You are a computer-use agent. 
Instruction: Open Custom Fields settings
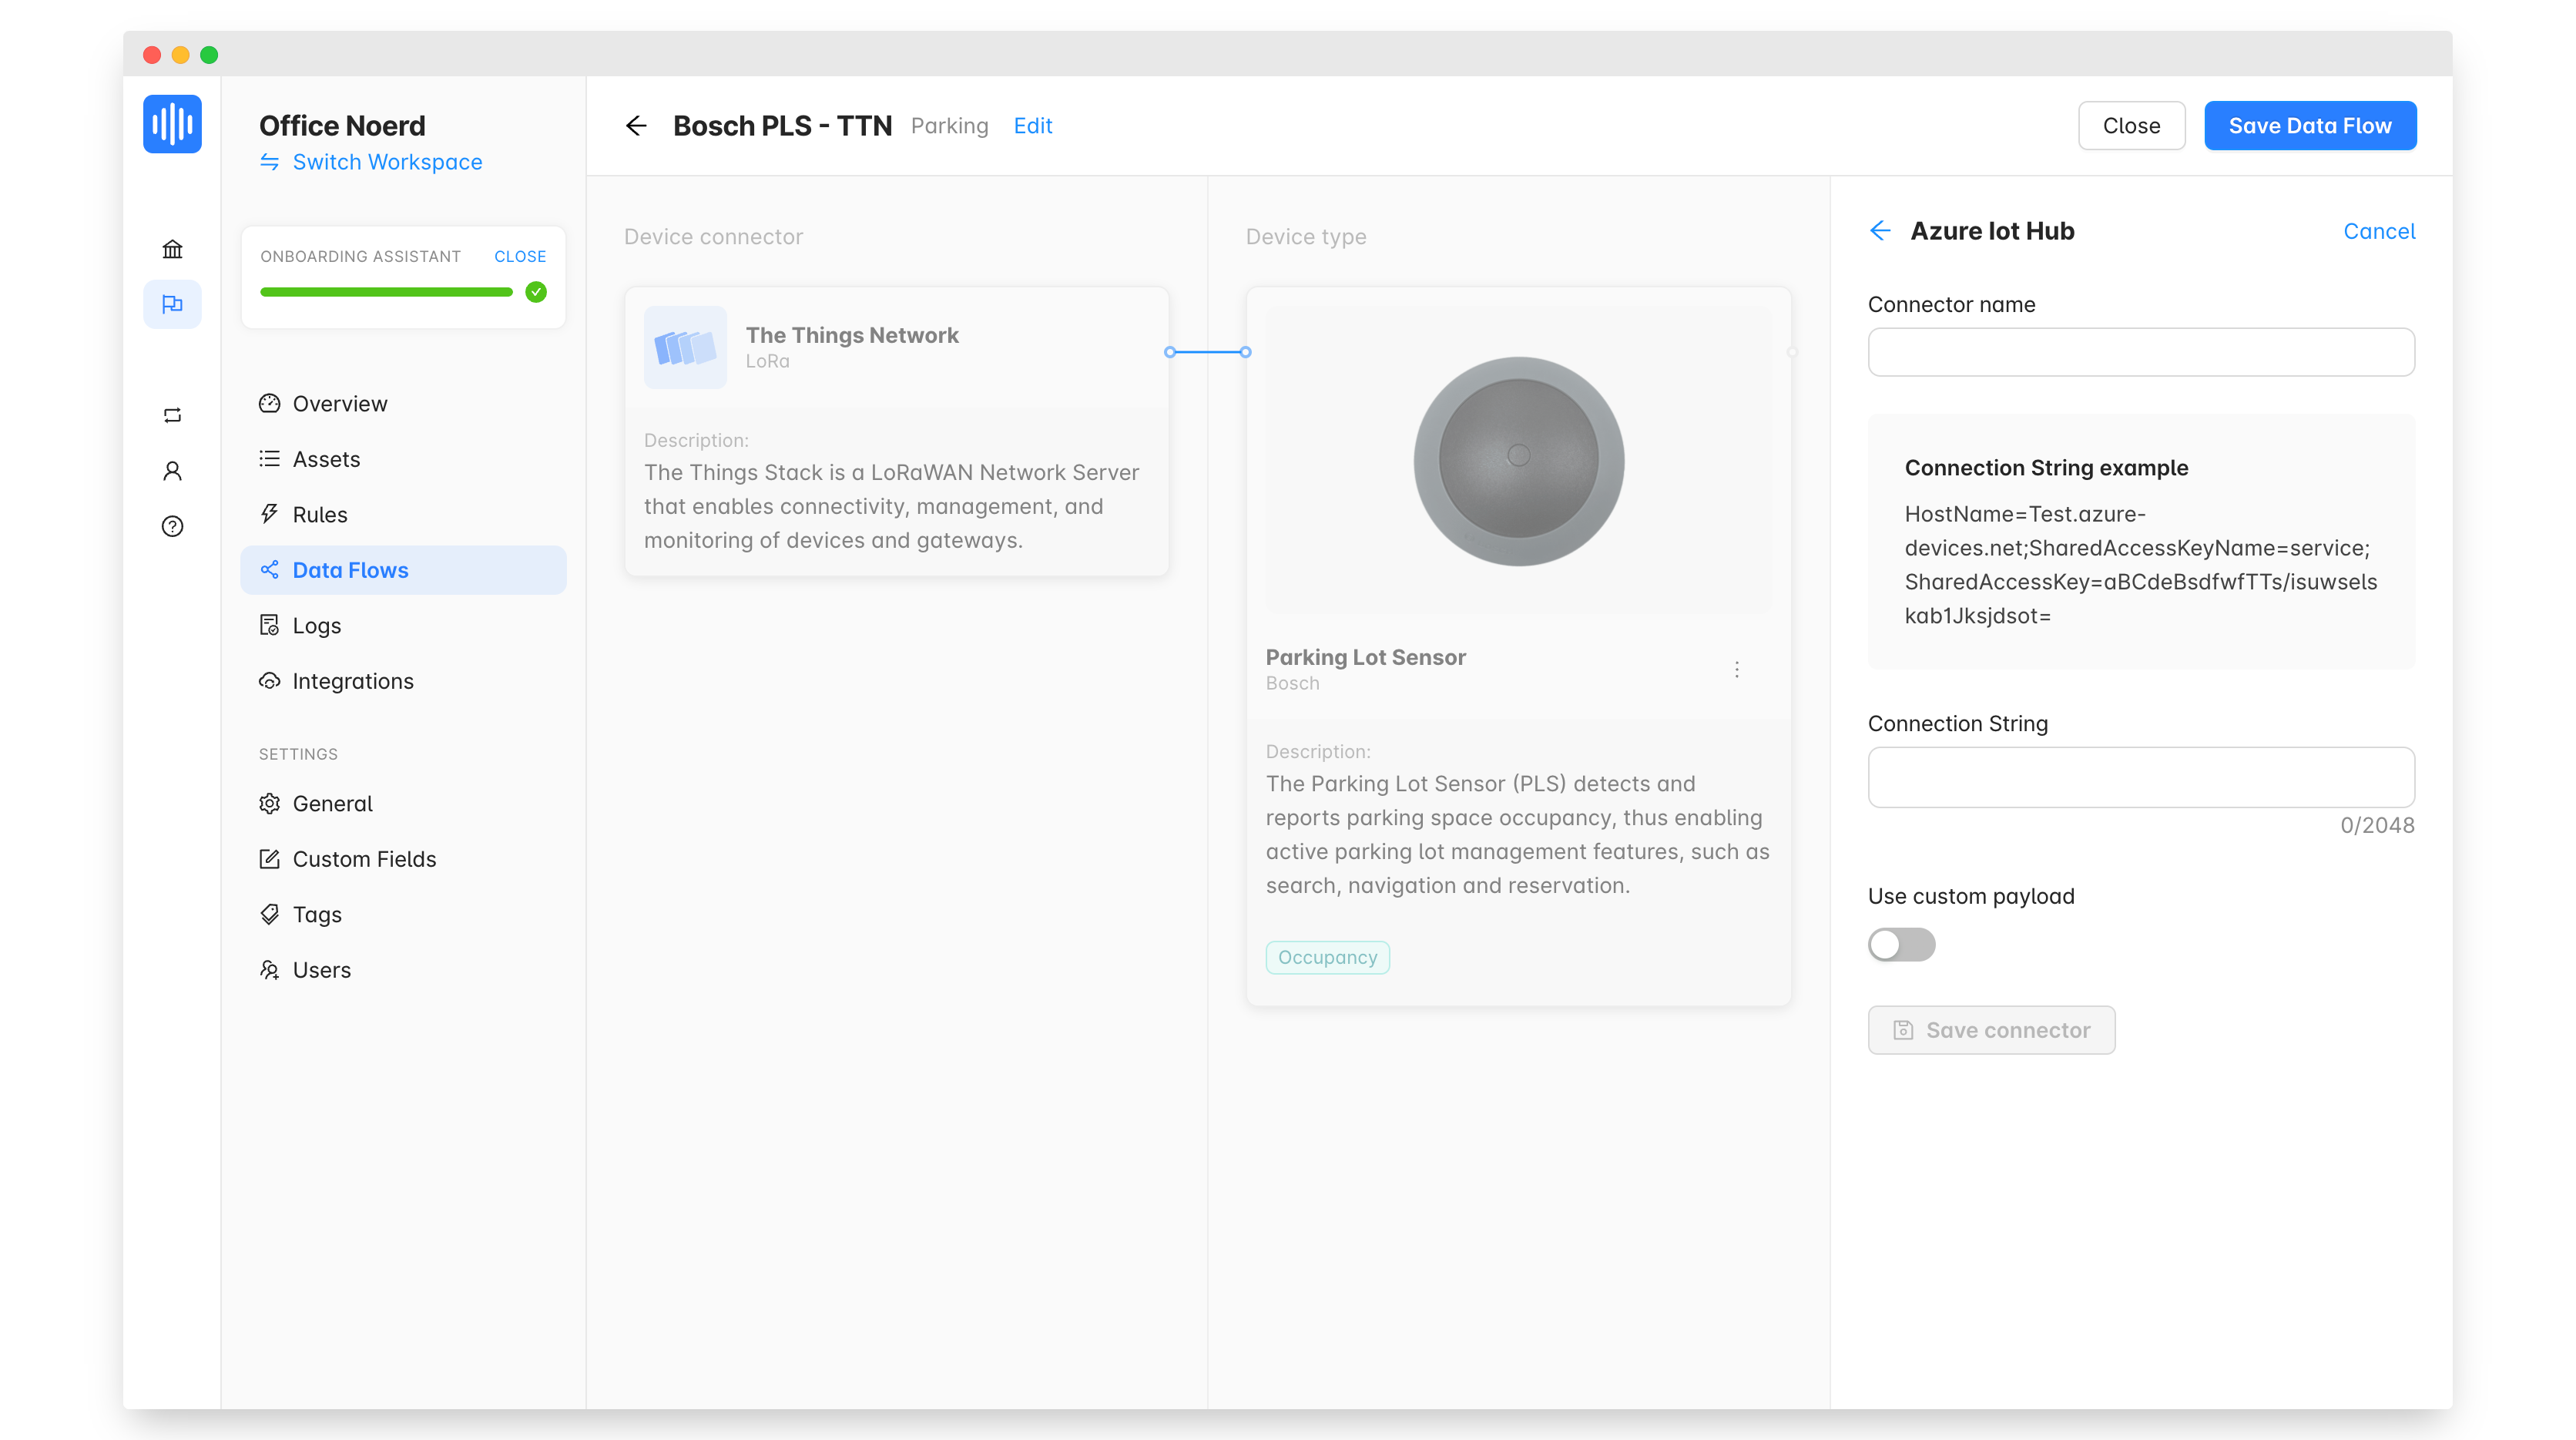[403, 859]
